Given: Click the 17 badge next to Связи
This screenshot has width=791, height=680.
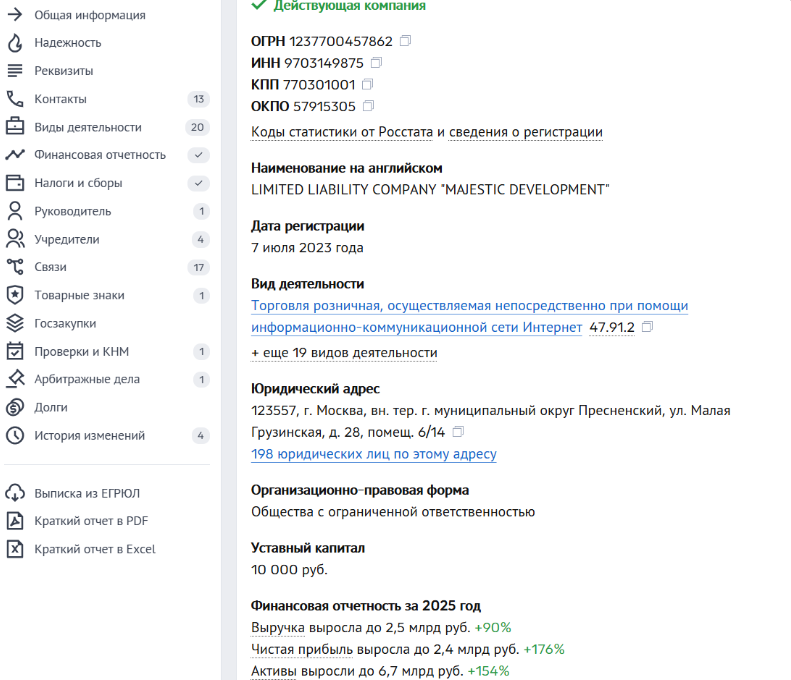Looking at the screenshot, I should point(199,267).
